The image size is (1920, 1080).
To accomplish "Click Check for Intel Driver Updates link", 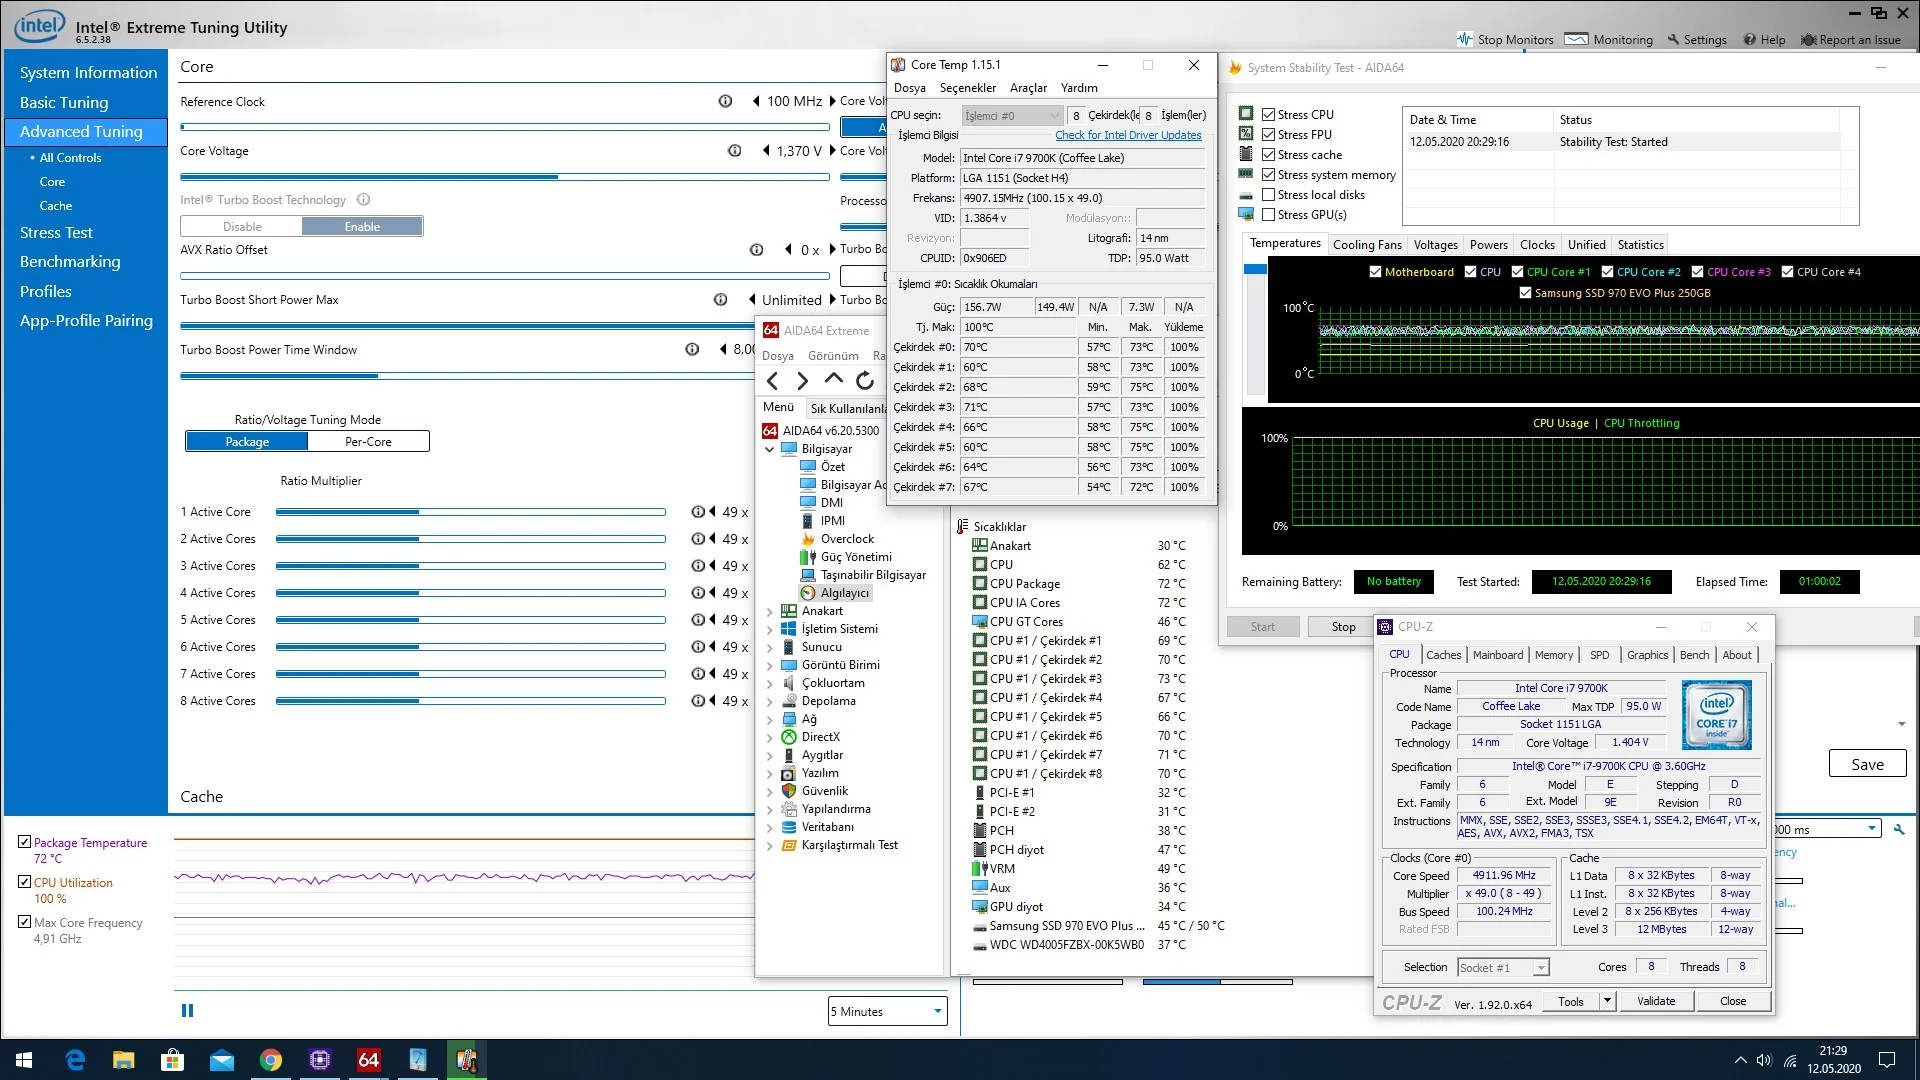I will pyautogui.click(x=1128, y=136).
